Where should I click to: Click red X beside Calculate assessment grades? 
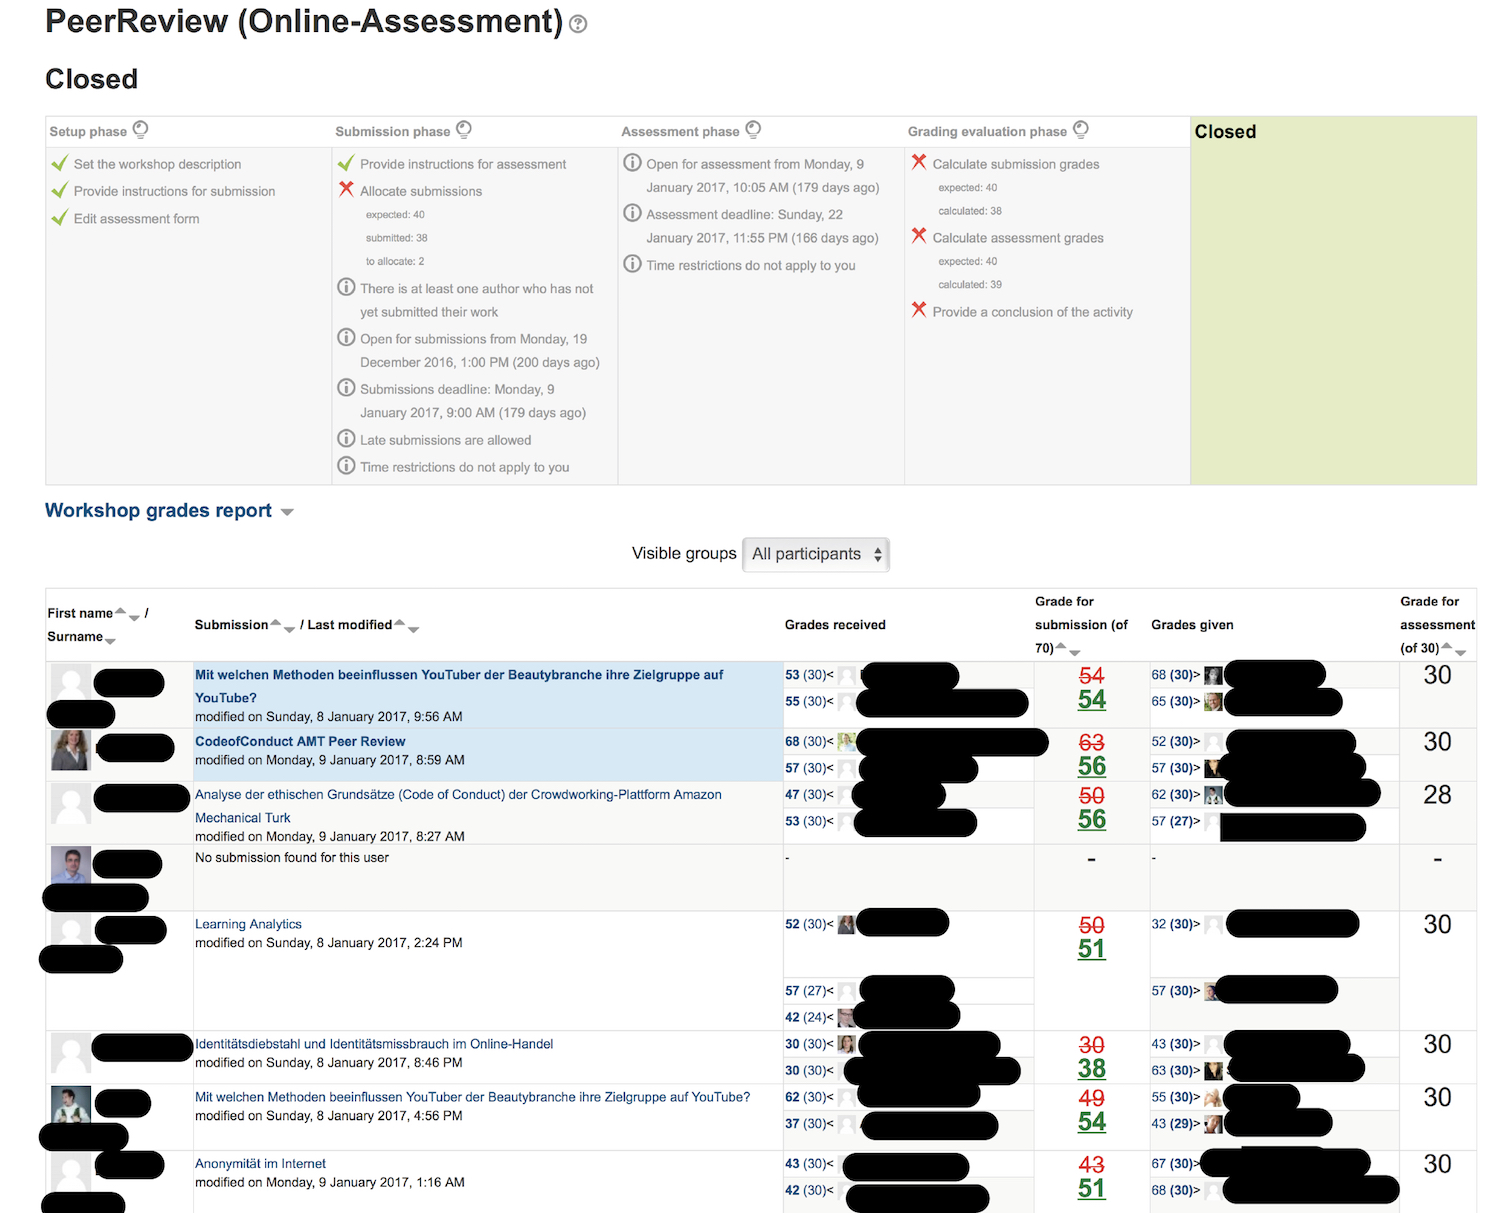coord(919,235)
